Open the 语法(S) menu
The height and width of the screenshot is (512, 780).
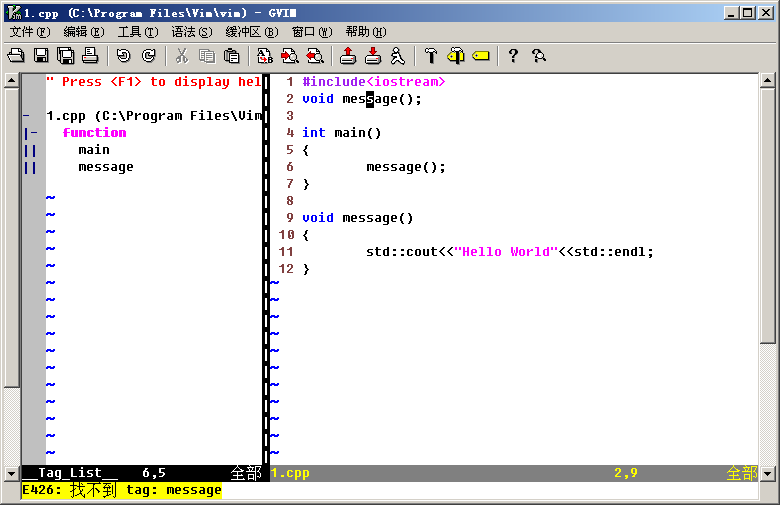(192, 32)
